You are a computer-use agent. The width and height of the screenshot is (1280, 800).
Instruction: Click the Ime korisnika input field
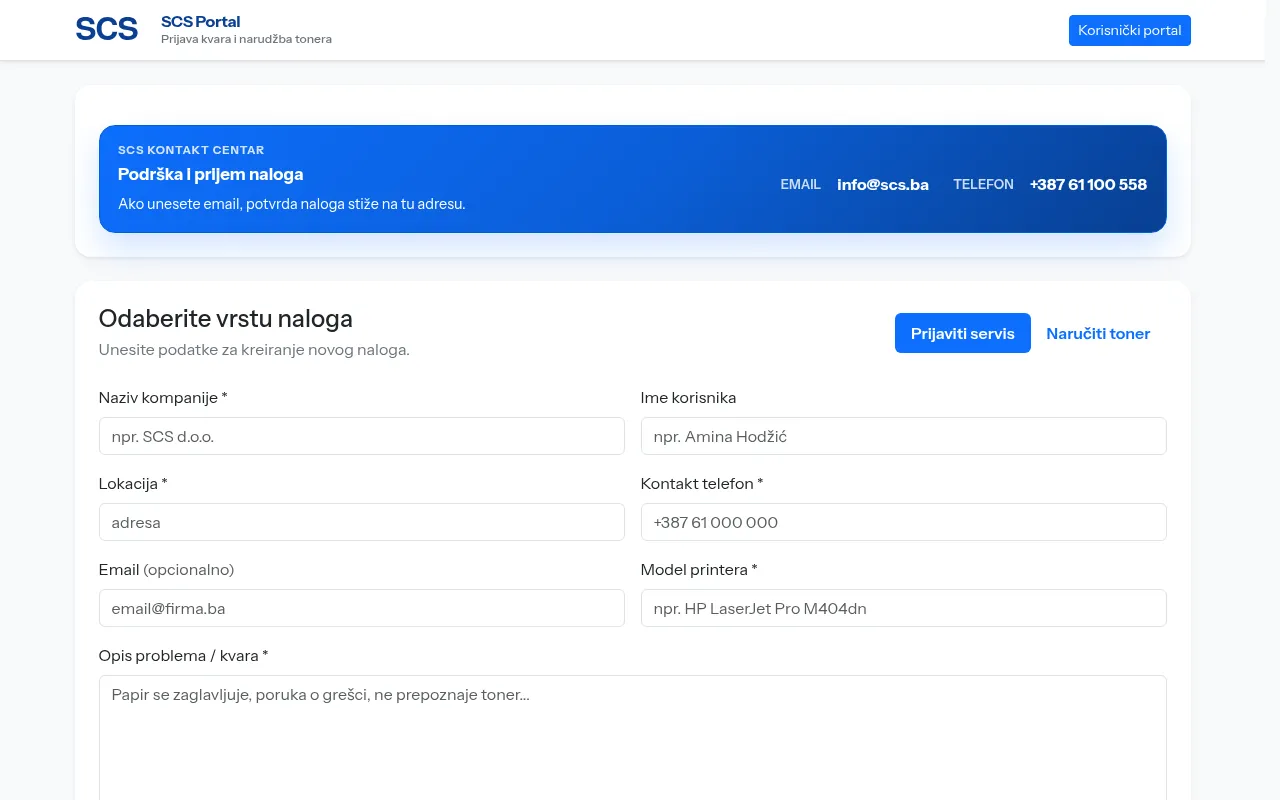click(903, 436)
